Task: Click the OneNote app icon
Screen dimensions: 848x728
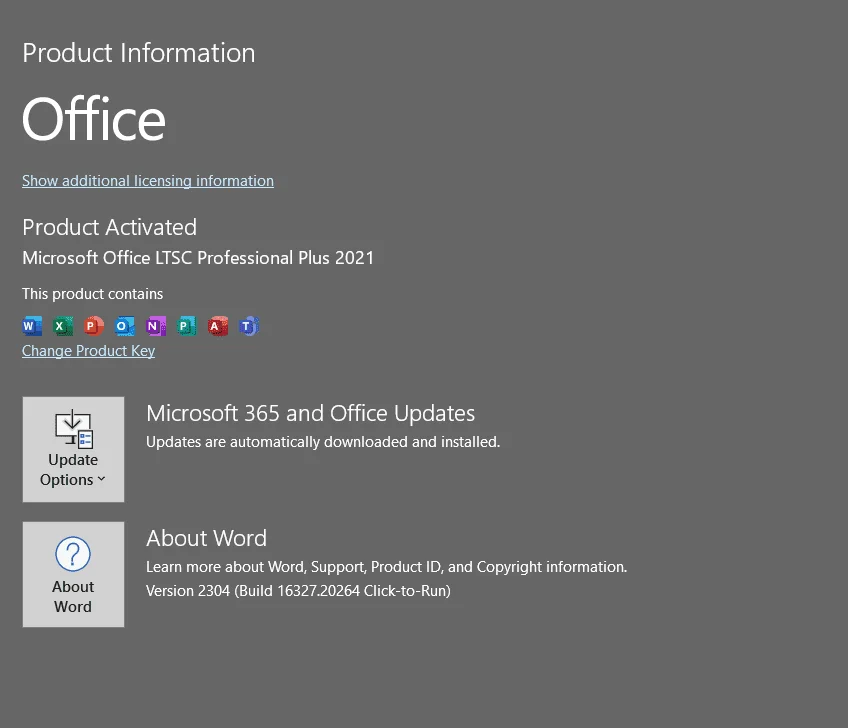Action: 156,326
